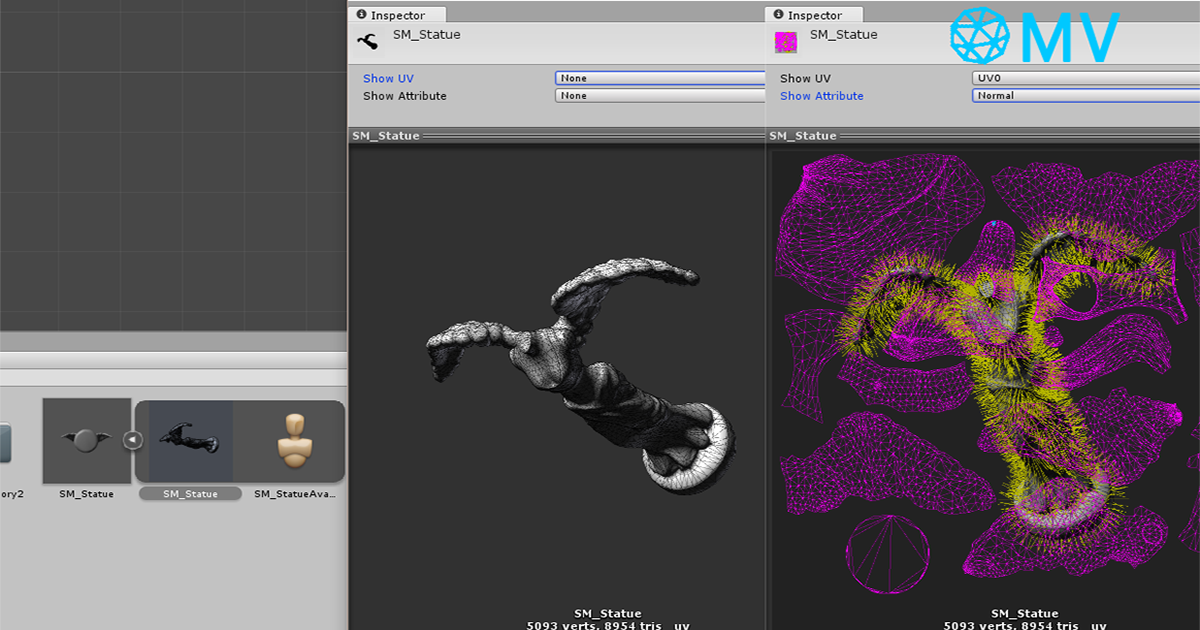Click the blue Show Attribute label

coord(821,96)
